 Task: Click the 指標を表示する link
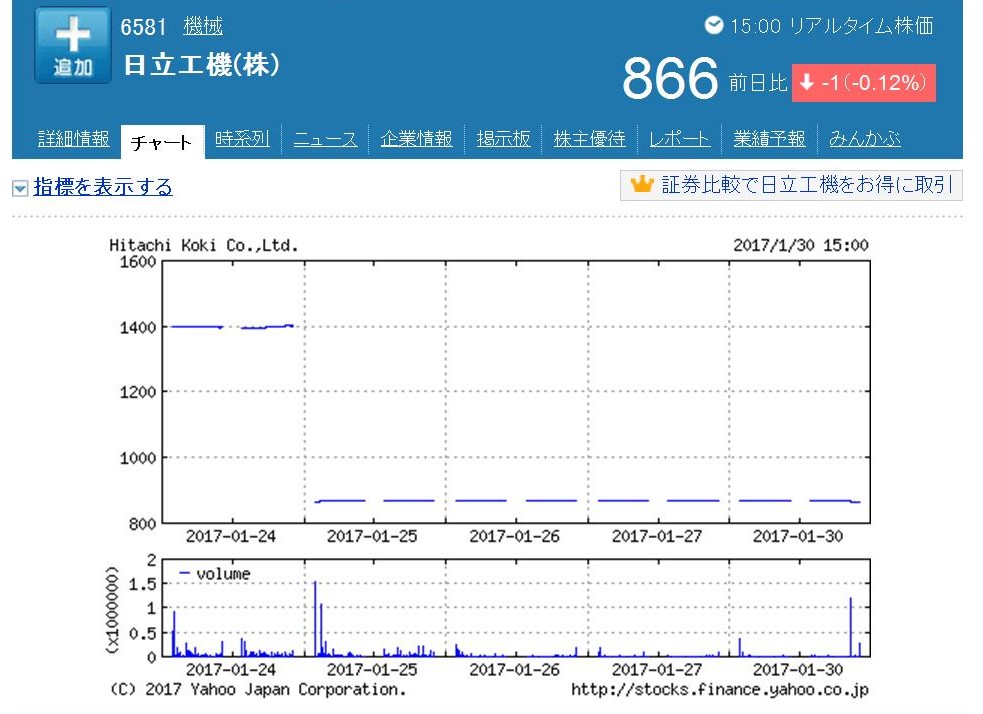[103, 187]
